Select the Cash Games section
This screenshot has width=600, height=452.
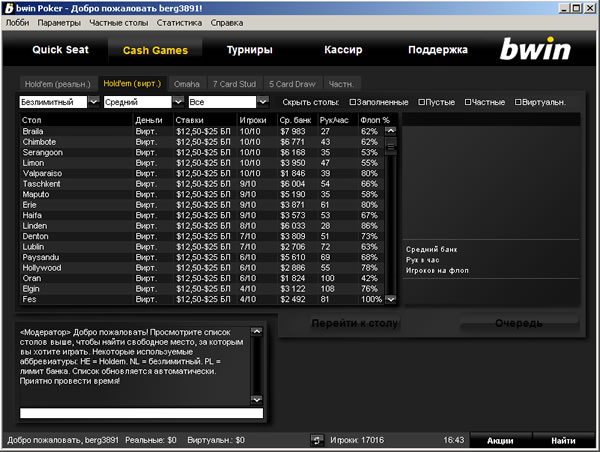pos(155,50)
